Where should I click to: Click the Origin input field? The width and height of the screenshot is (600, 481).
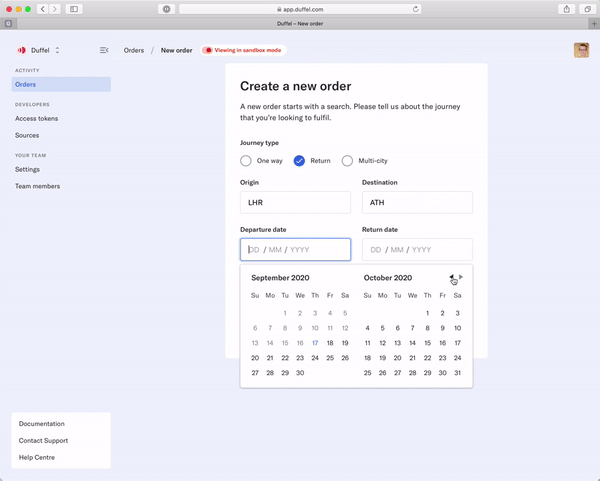coord(295,202)
